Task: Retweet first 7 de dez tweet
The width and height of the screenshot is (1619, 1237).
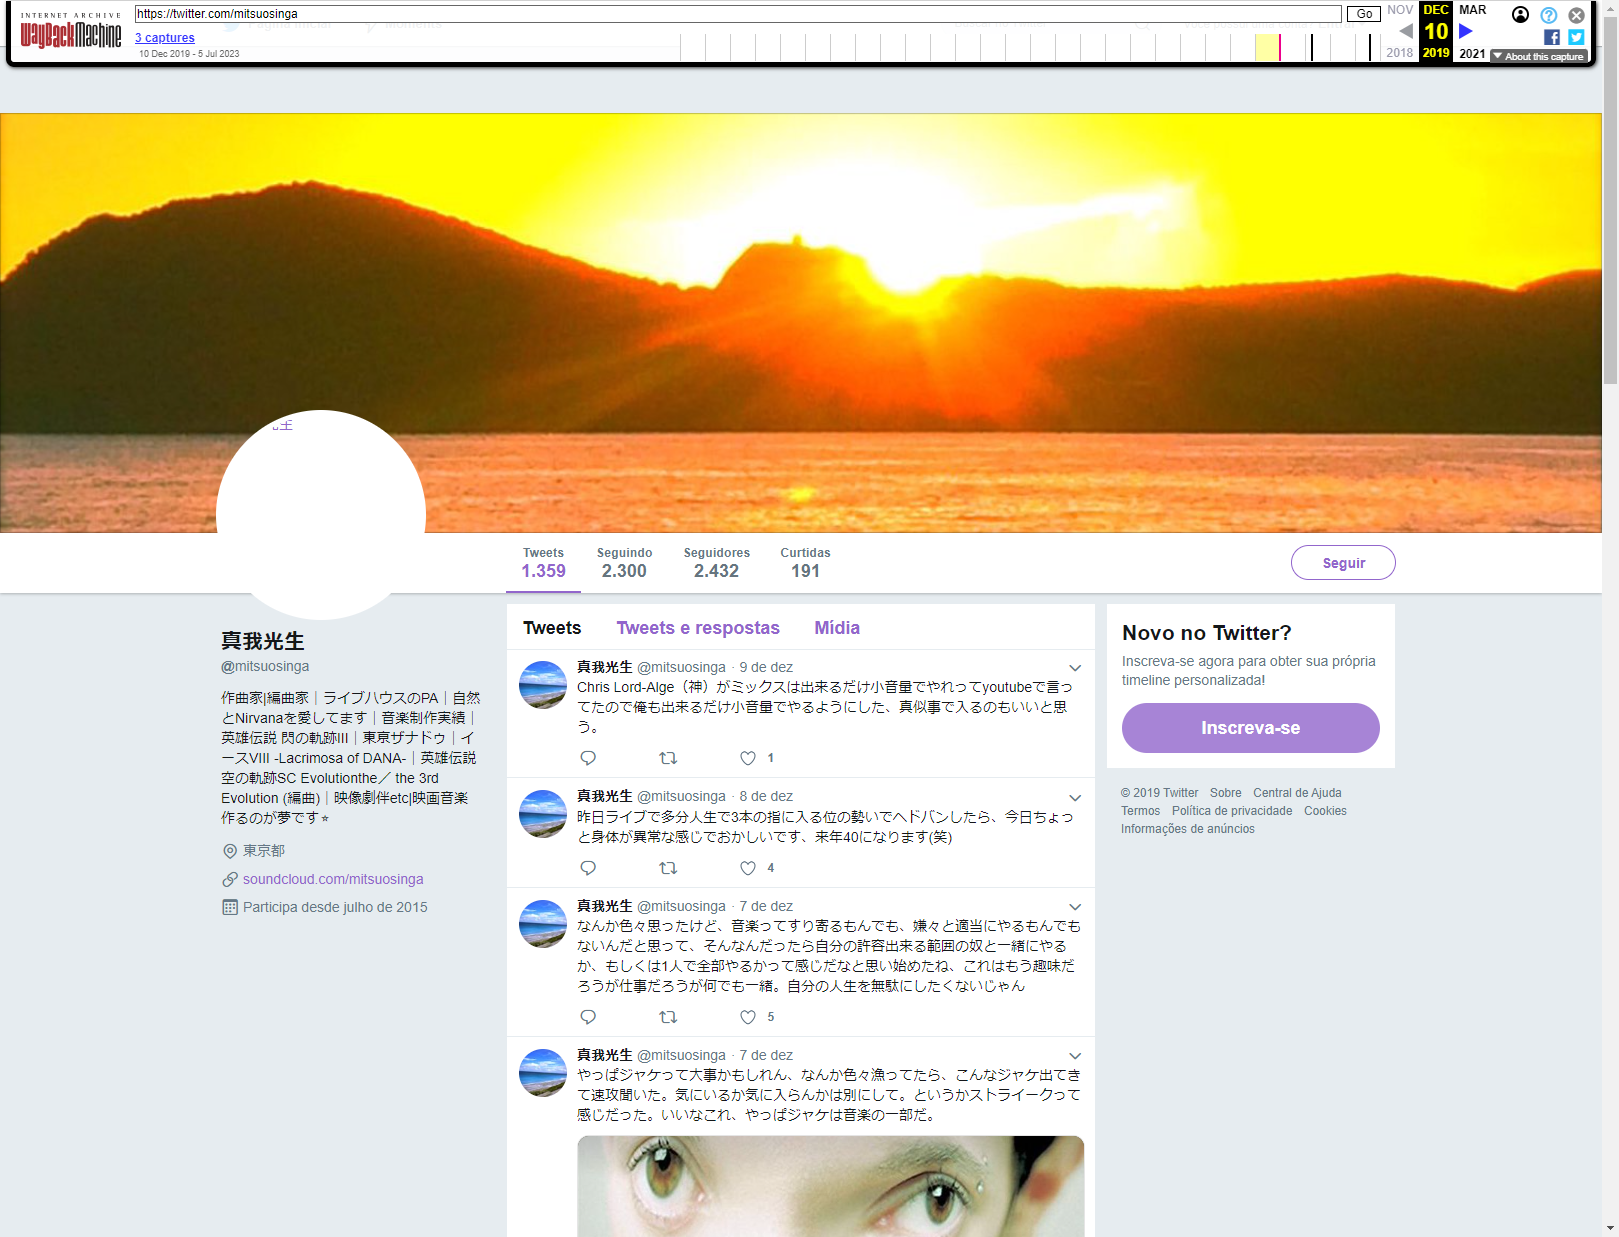Action: pyautogui.click(x=668, y=1017)
